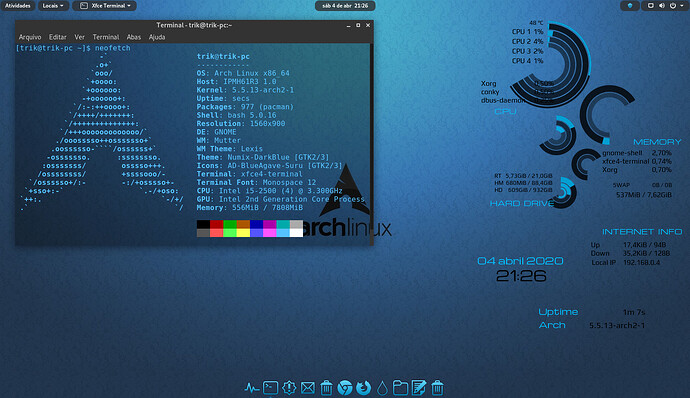This screenshot has width=690, height=398.
Task: Click the Icons: AD-BlueAgave-Suru line
Action: [269, 166]
